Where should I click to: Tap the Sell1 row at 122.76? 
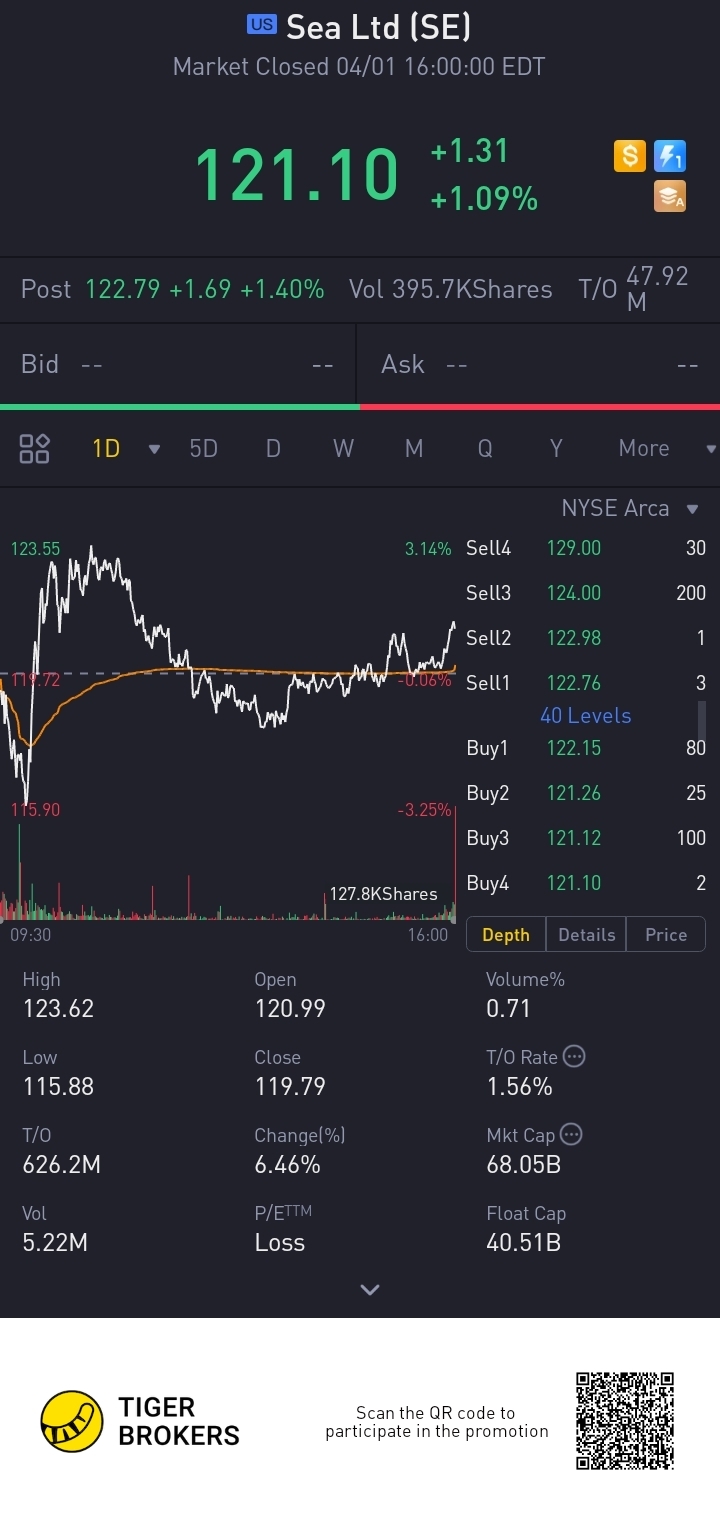click(586, 683)
